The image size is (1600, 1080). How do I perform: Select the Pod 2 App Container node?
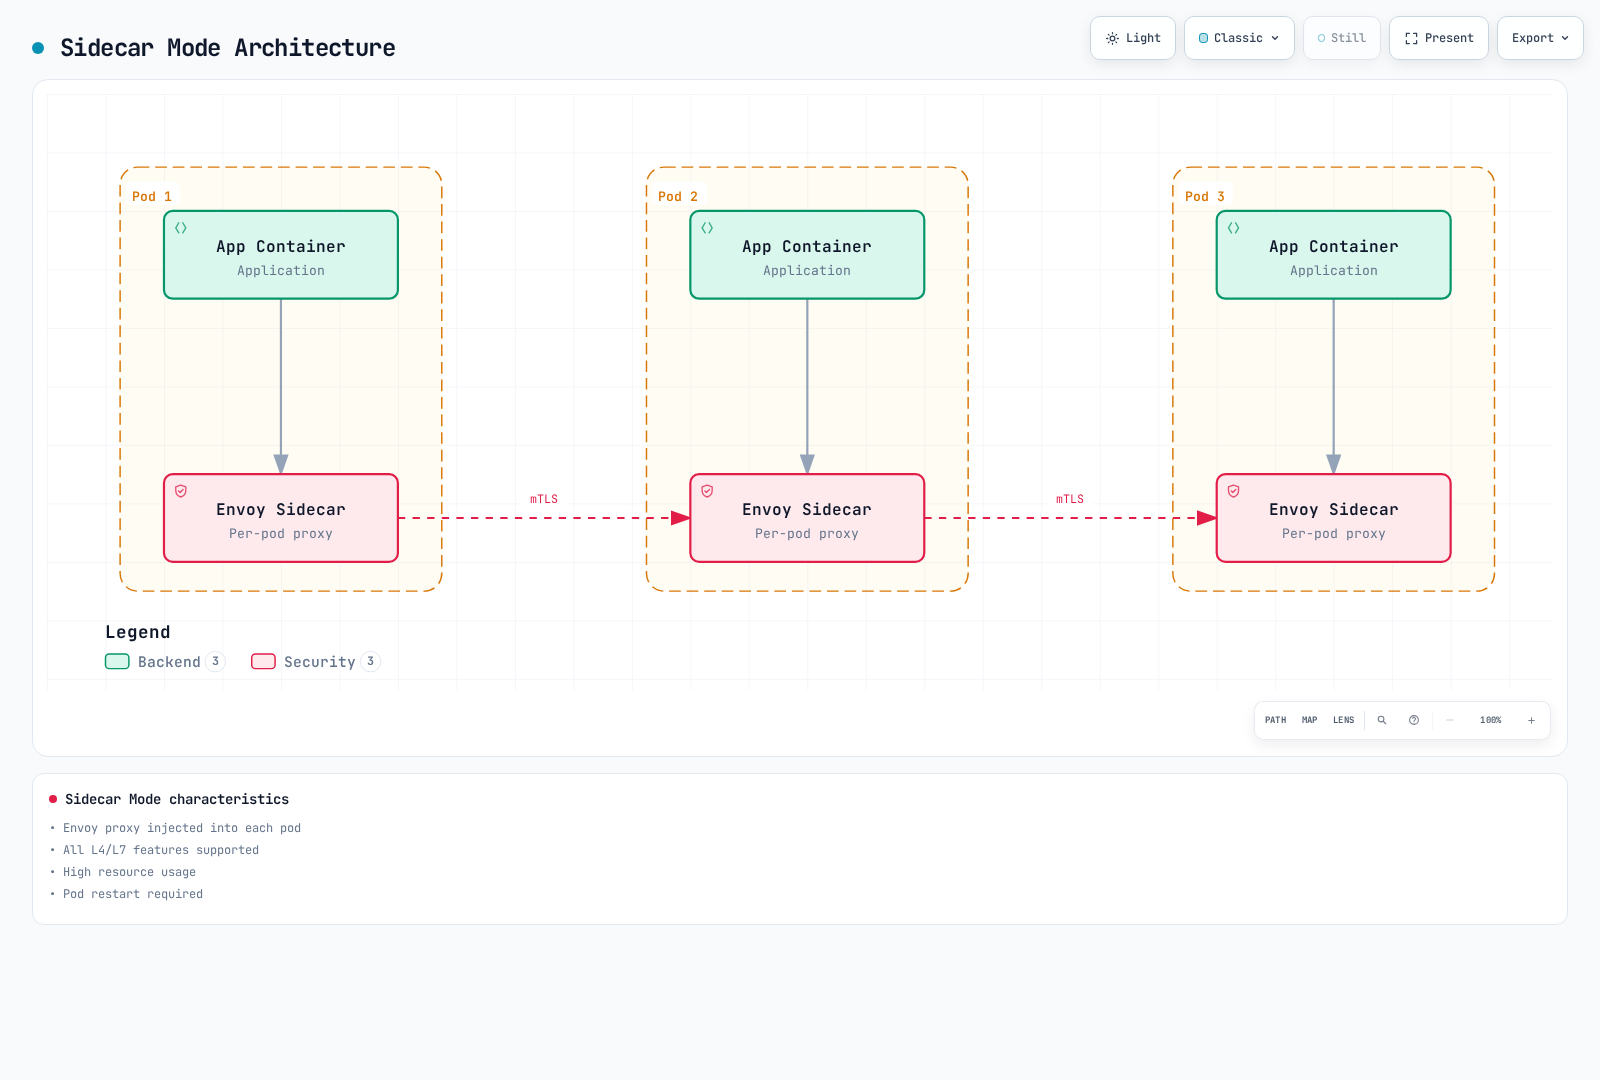[x=807, y=255]
